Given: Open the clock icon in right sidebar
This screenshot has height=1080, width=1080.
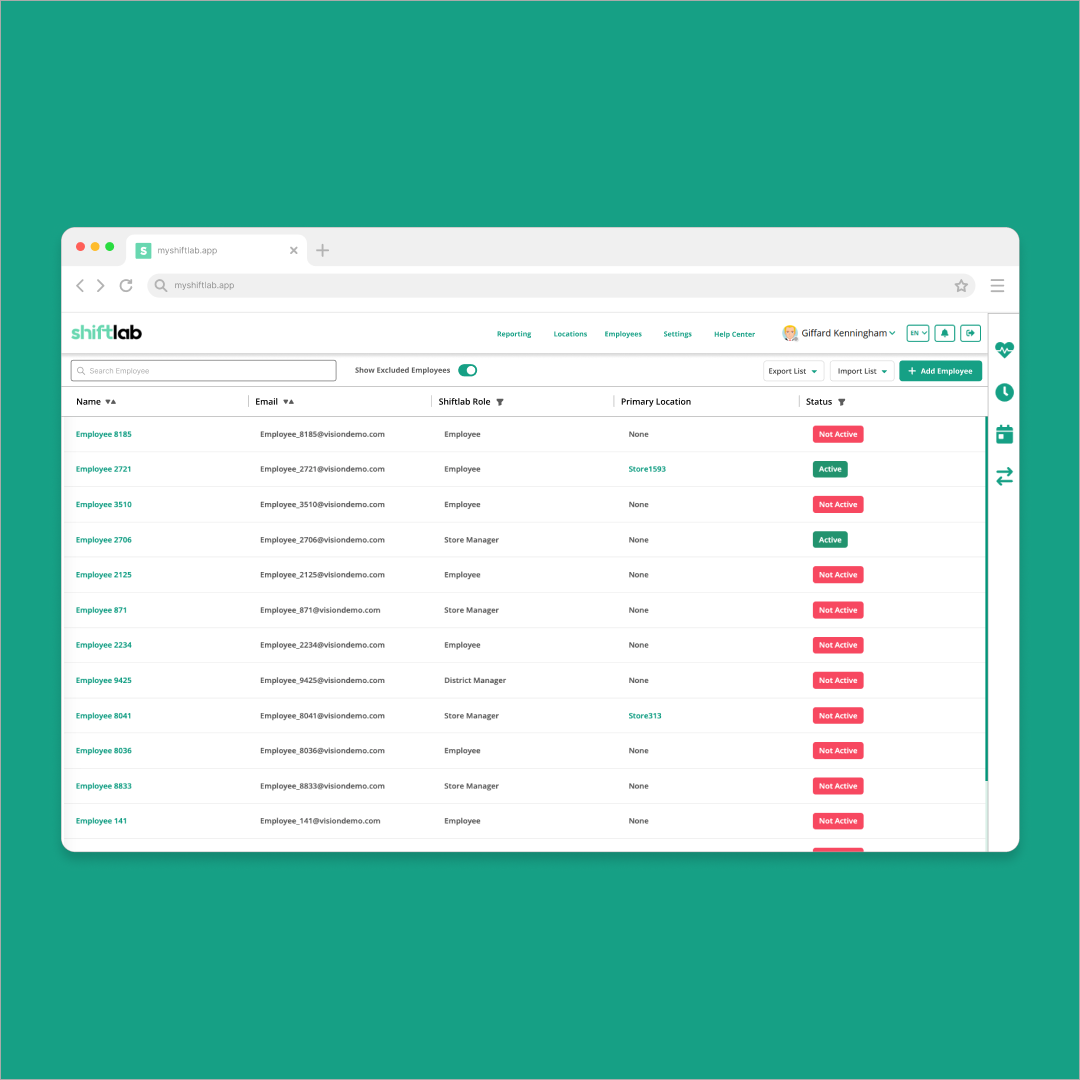Looking at the screenshot, I should pos(1004,393).
